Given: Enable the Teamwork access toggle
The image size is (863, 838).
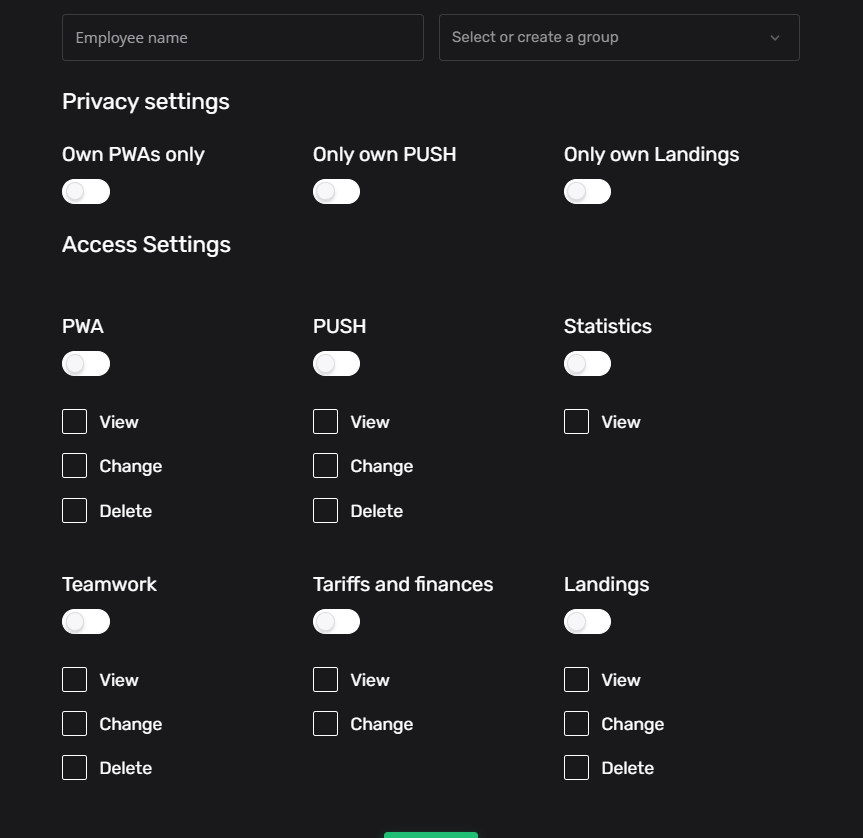Looking at the screenshot, I should (x=86, y=622).
